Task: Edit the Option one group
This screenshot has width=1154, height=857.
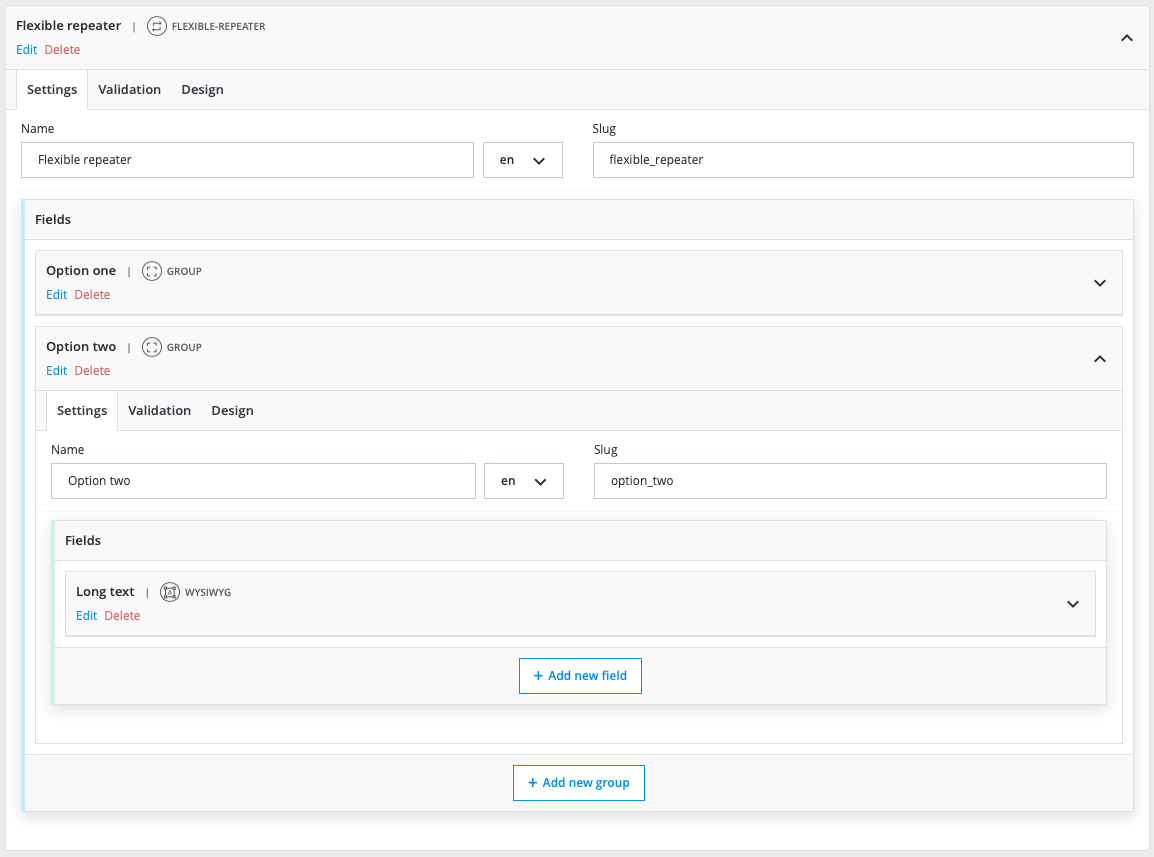Action: click(56, 295)
